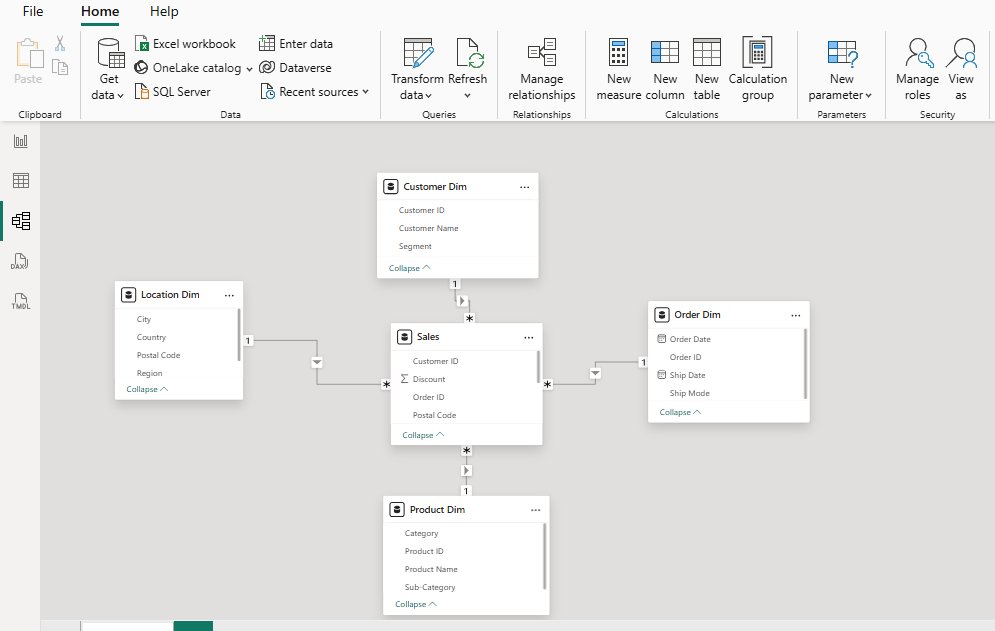995x631 pixels.
Task: Switch to Table view
Action: point(21,180)
